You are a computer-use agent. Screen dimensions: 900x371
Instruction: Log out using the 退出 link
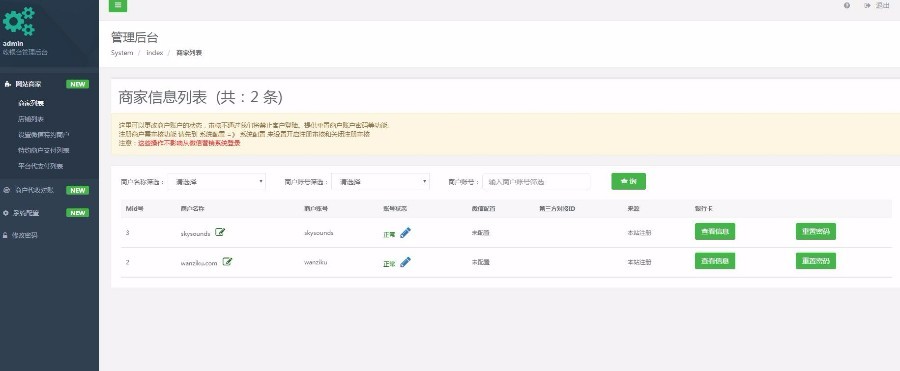pyautogui.click(x=877, y=5)
